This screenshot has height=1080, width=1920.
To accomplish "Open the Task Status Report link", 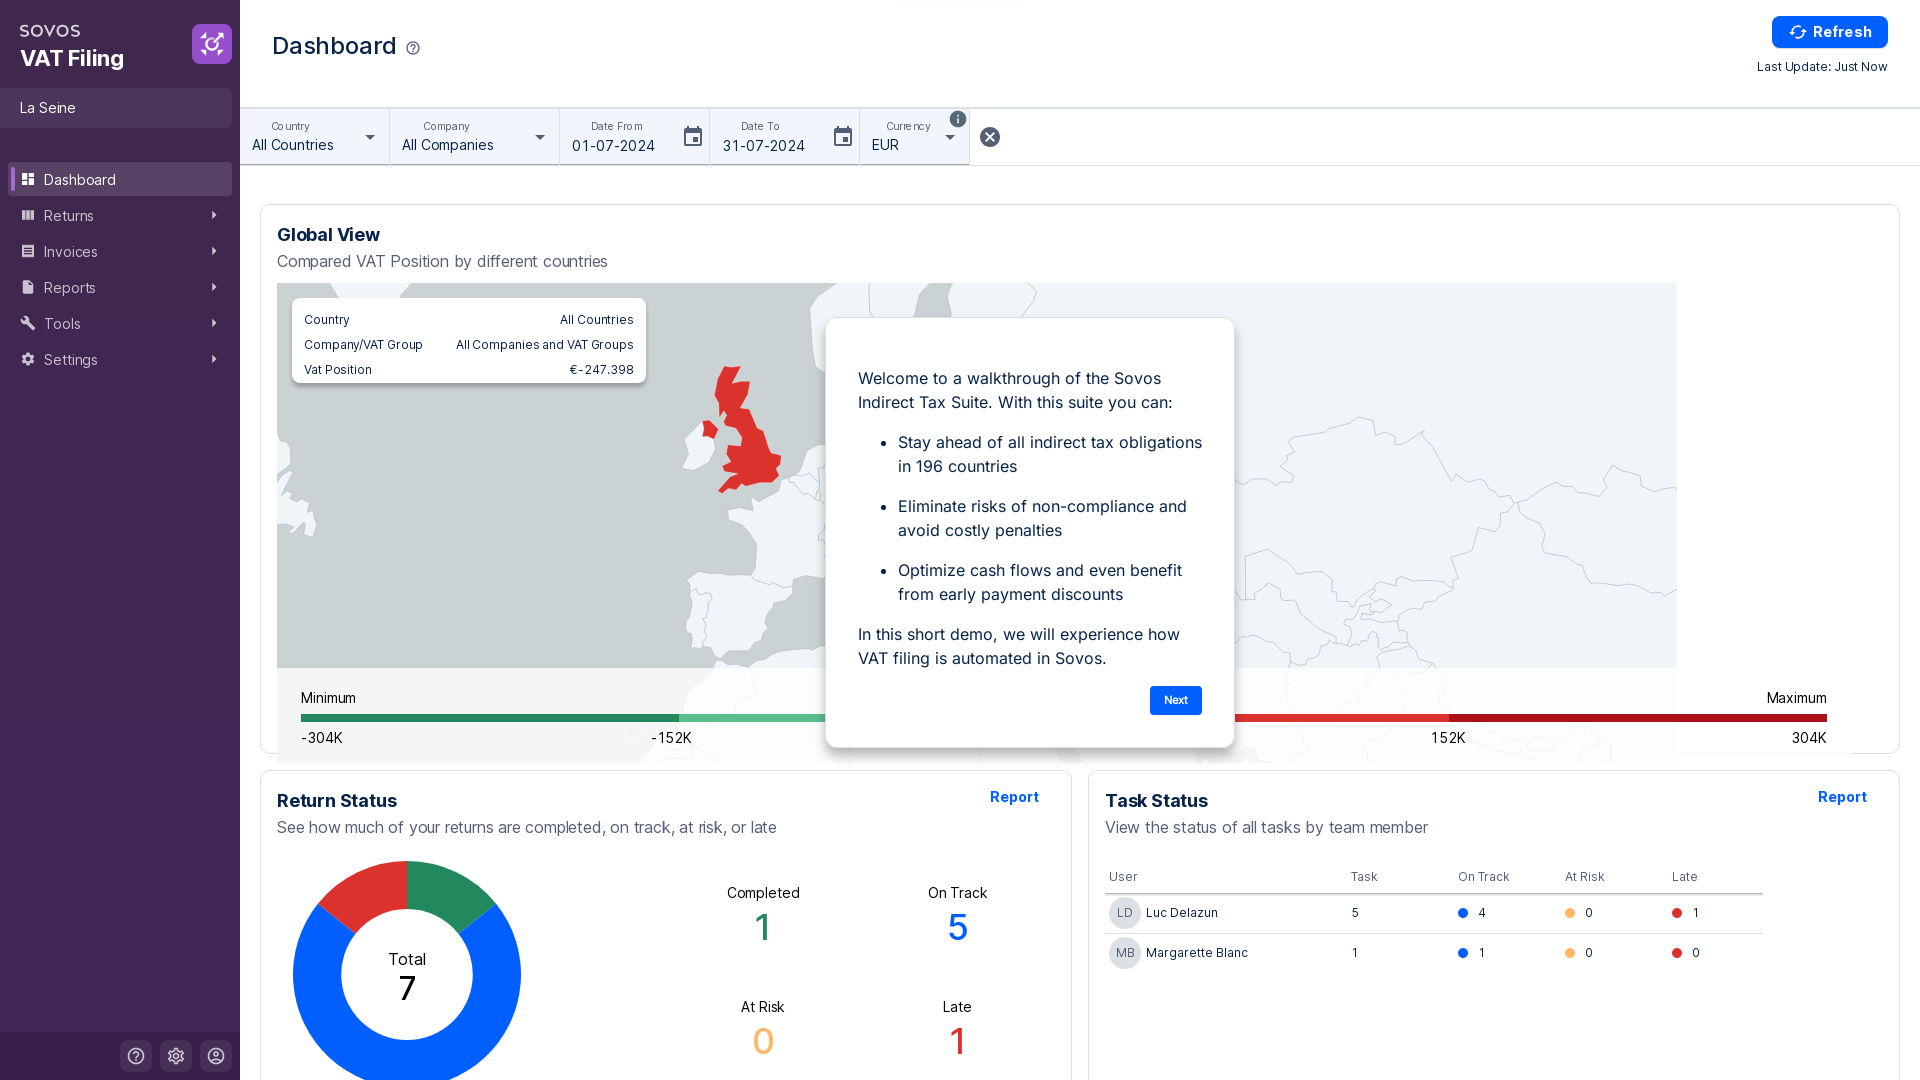I will [x=1841, y=797].
